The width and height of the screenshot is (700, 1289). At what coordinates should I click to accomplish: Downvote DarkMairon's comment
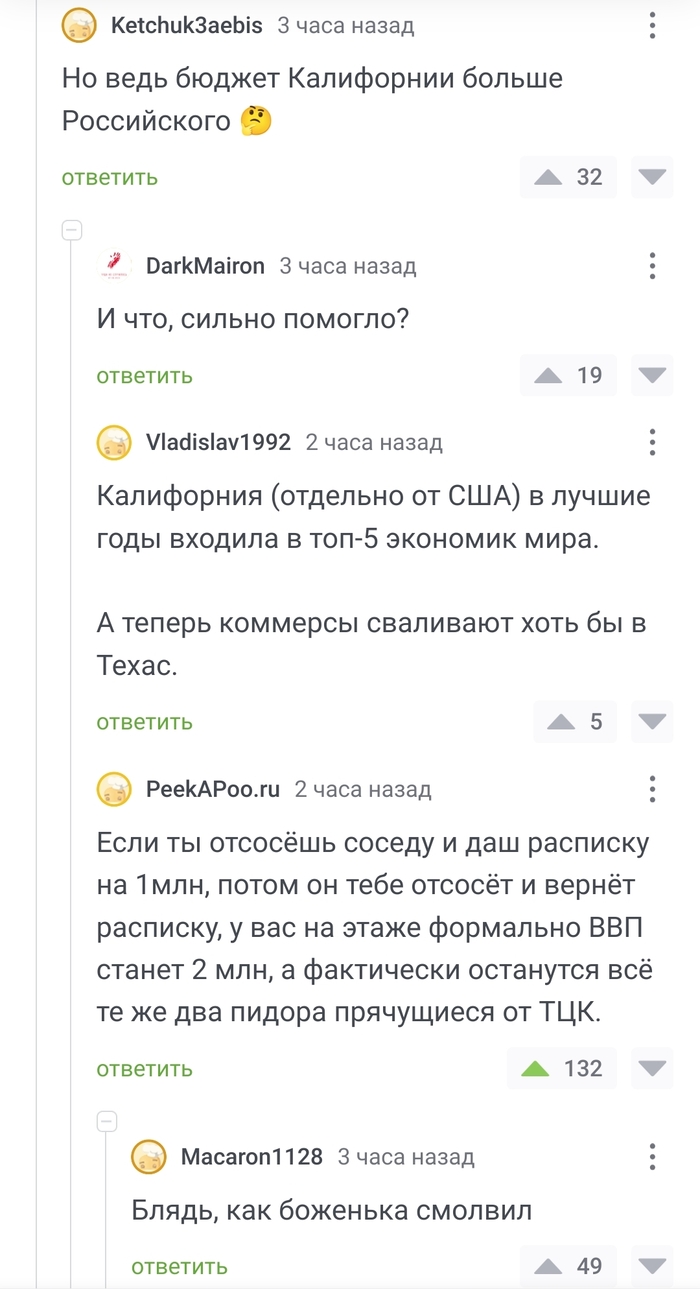[651, 375]
